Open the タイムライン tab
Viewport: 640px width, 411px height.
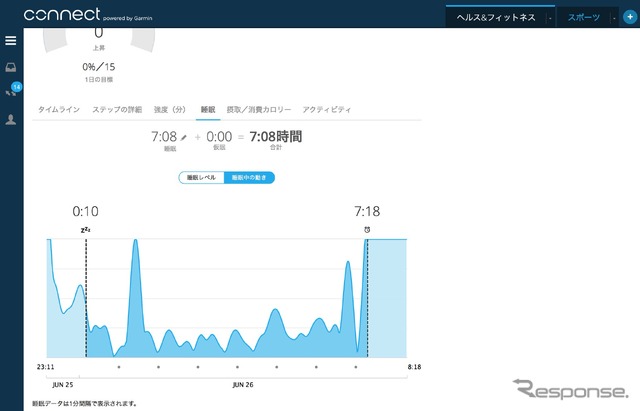point(60,109)
